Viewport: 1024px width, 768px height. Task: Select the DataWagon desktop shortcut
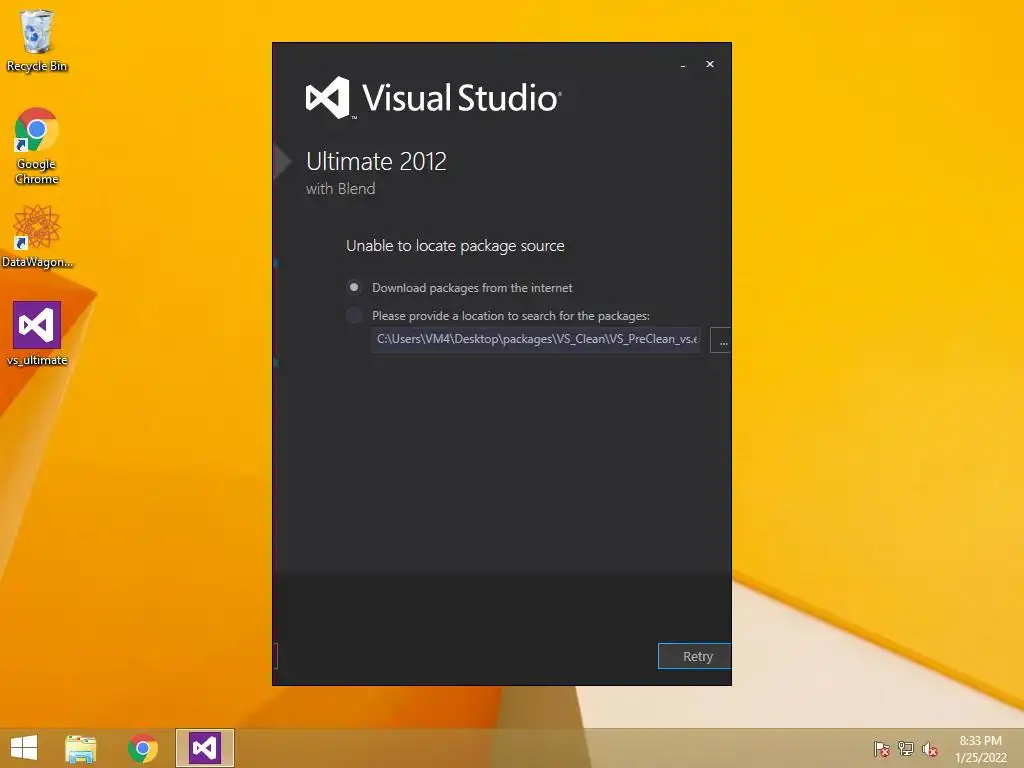37,236
